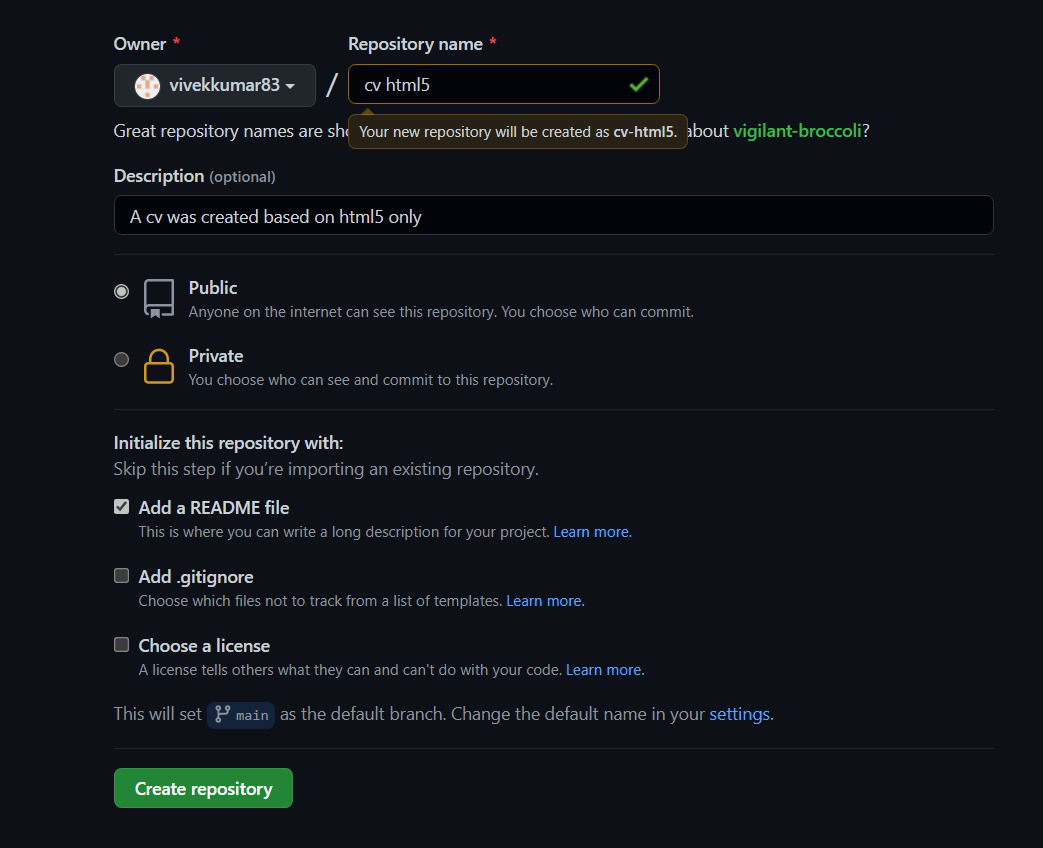Use the suggested name vigilant-broccoli
1043x848 pixels.
[797, 131]
